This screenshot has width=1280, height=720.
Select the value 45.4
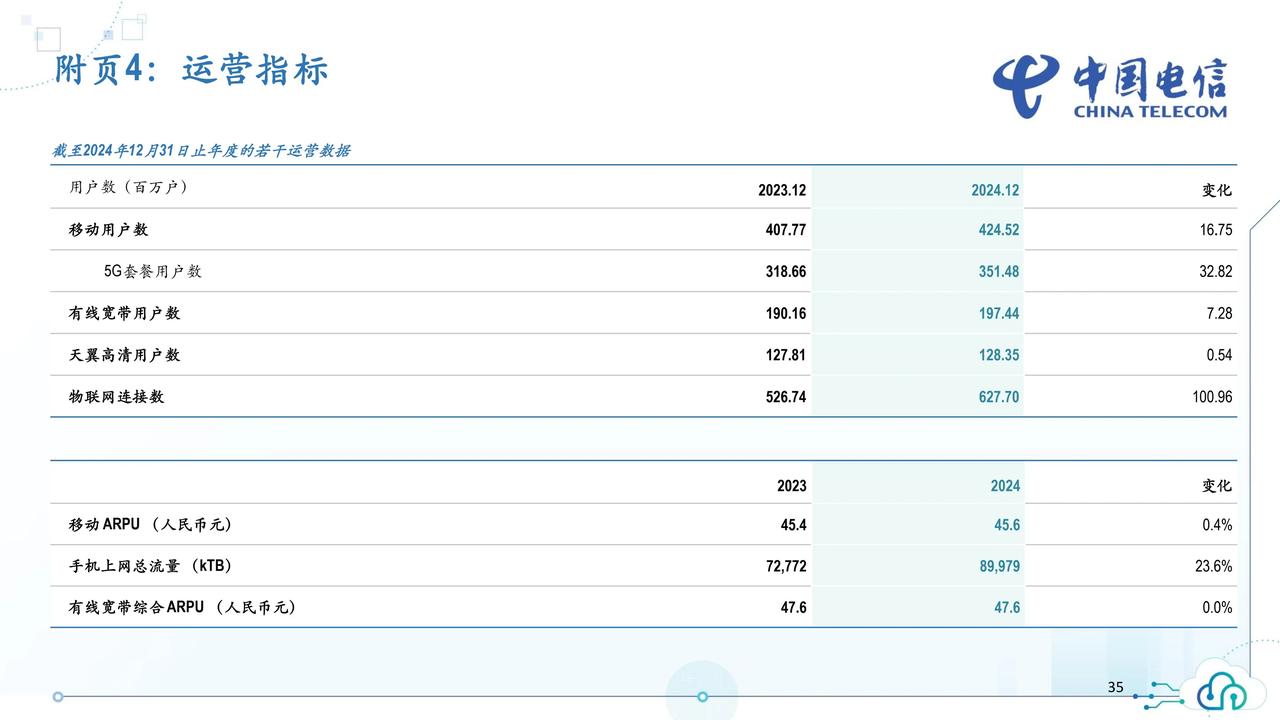794,525
